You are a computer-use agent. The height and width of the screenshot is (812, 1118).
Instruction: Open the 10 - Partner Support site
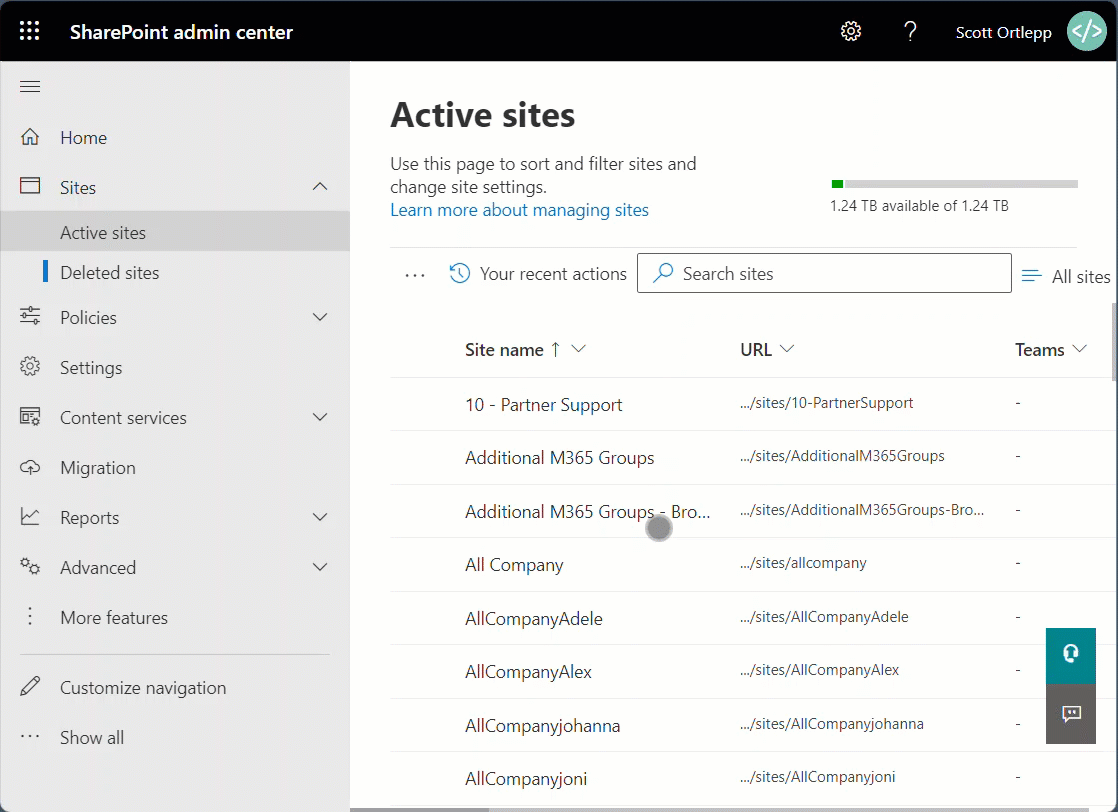[543, 405]
